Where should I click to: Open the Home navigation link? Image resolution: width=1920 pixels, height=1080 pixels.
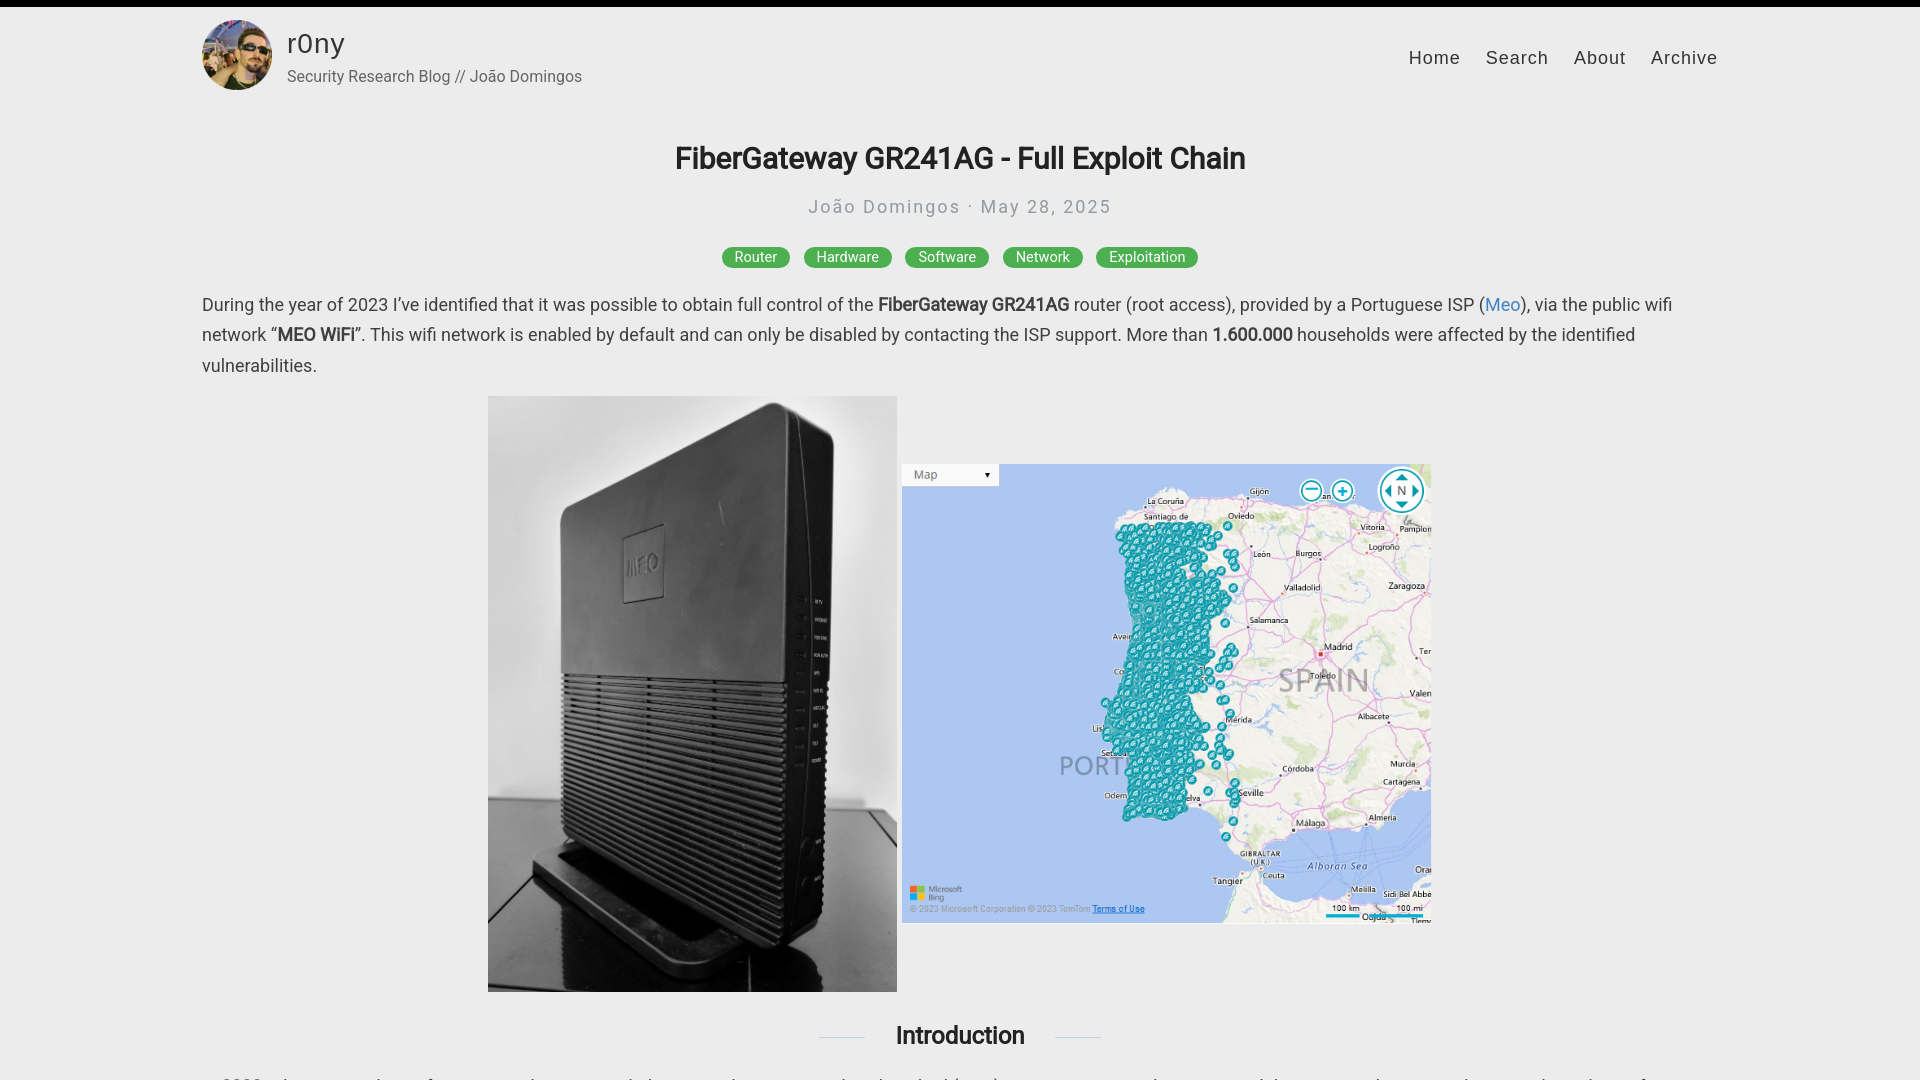(1434, 58)
